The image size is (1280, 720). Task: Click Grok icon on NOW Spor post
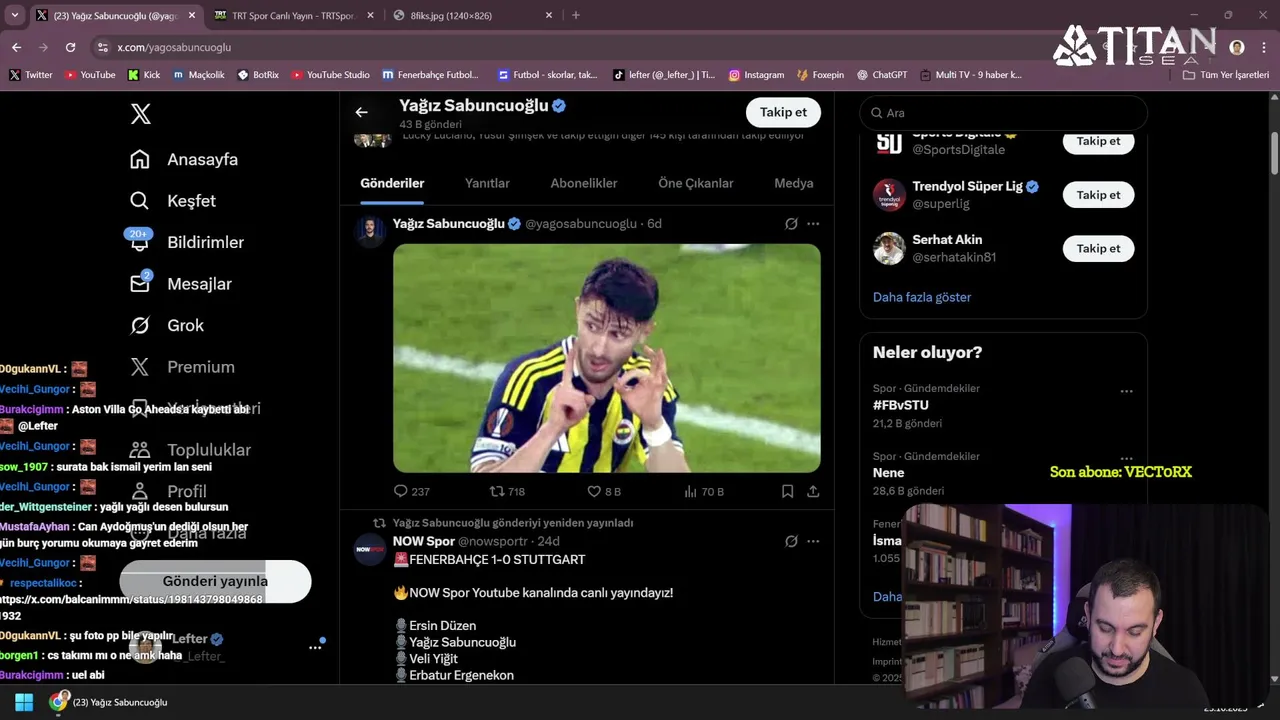coord(791,541)
